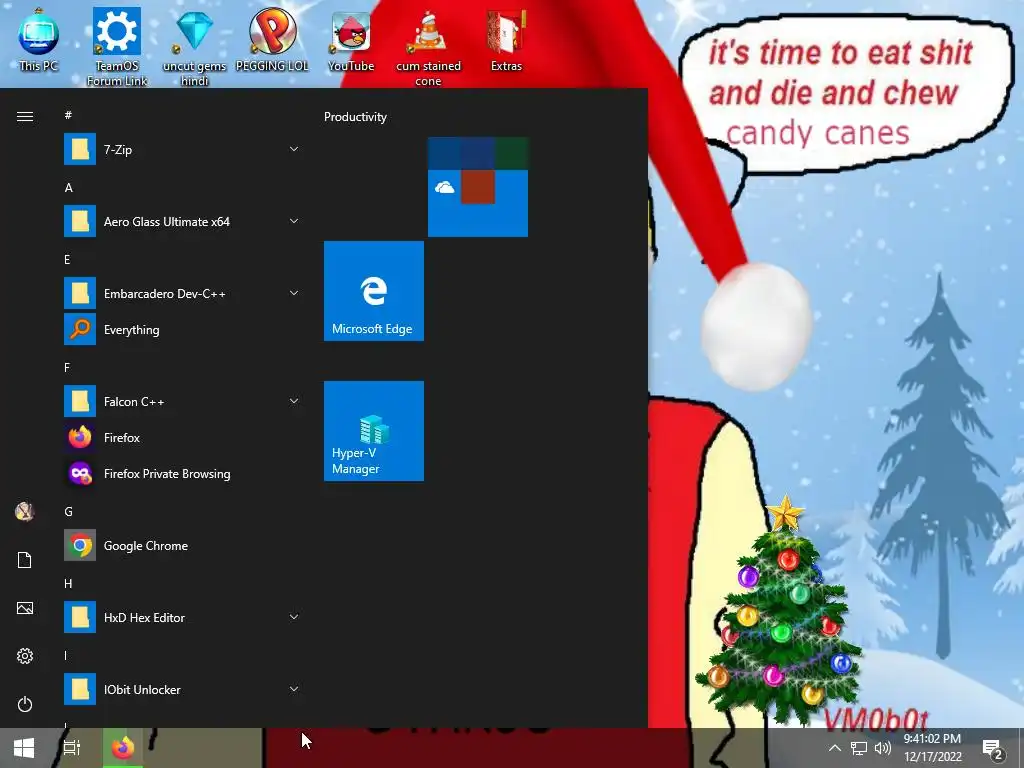Click letter section F header
This screenshot has width=1024, height=768.
67,368
